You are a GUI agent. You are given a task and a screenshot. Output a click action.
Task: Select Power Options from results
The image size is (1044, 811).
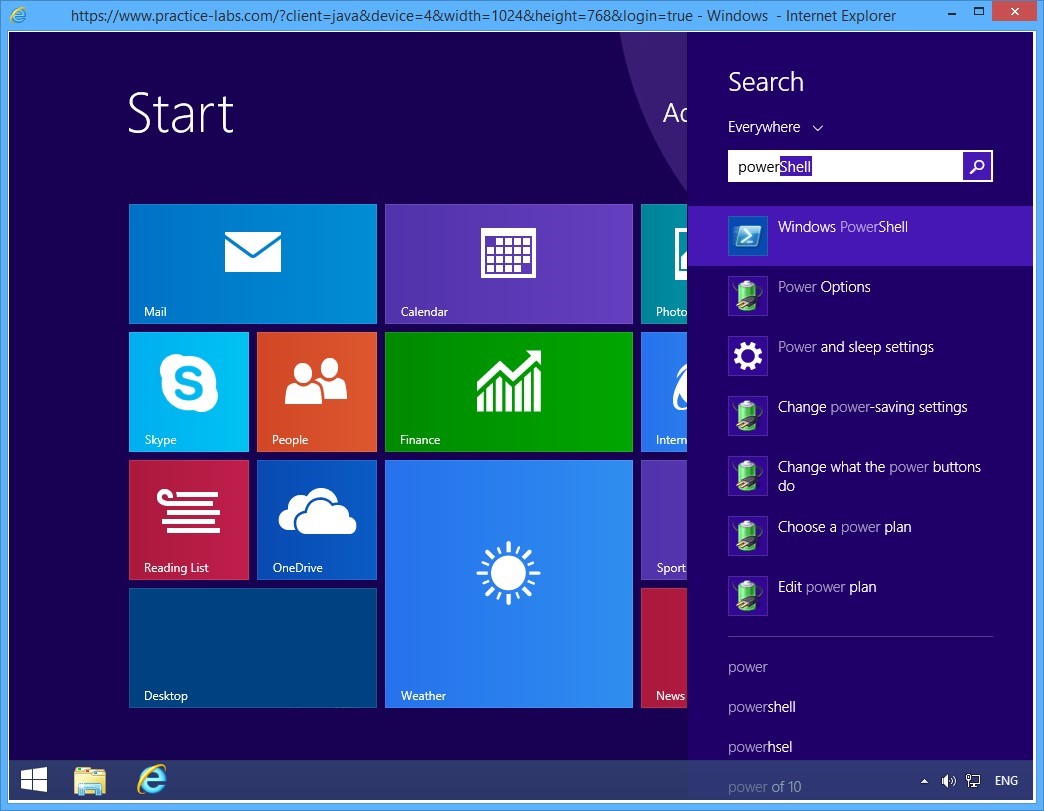pos(824,288)
